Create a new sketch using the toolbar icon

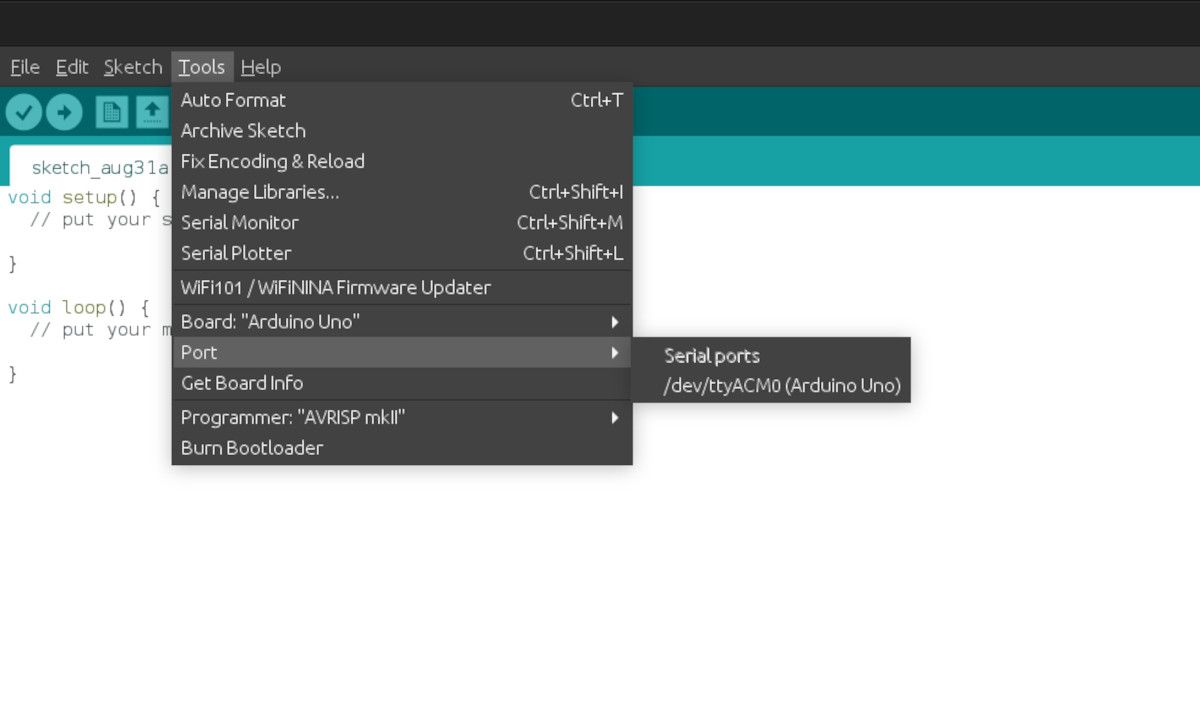point(112,111)
